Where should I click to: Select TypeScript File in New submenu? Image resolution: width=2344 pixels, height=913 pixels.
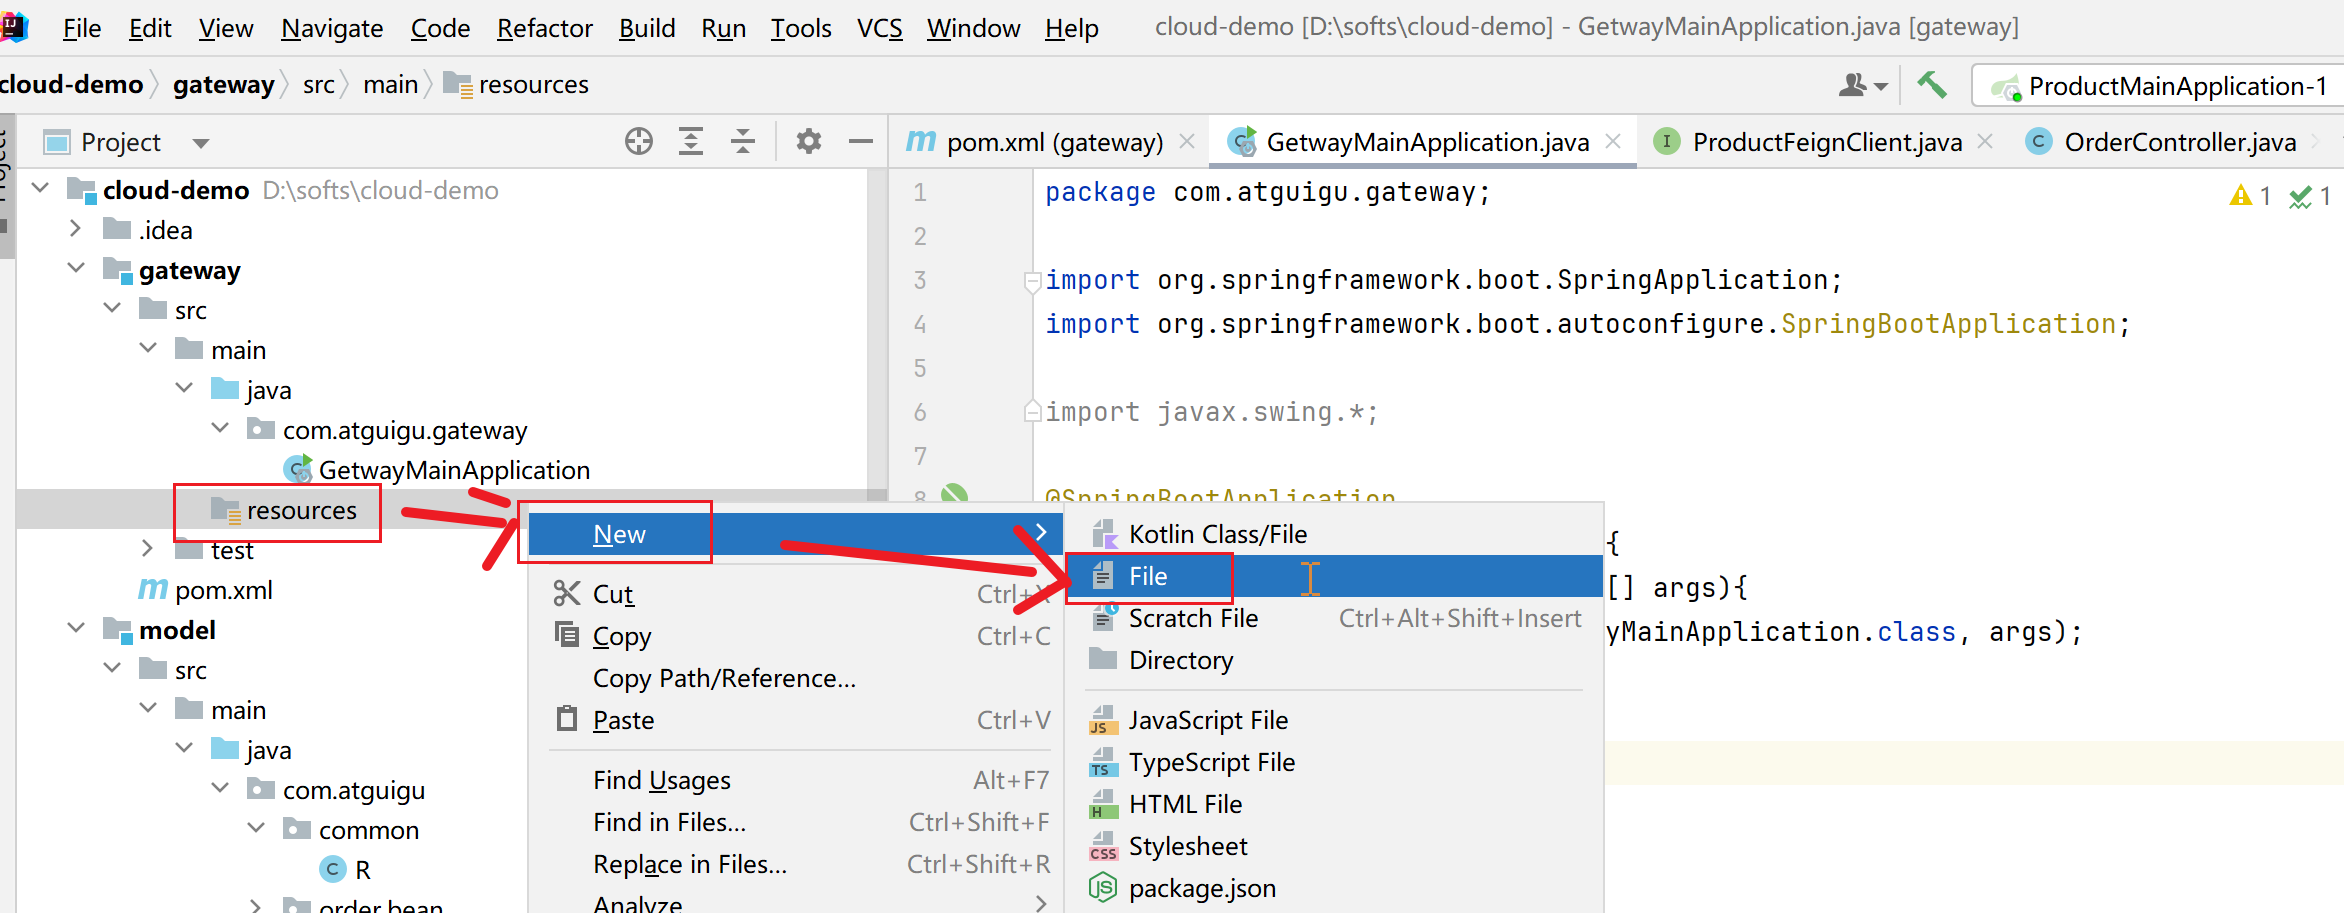1334,762
